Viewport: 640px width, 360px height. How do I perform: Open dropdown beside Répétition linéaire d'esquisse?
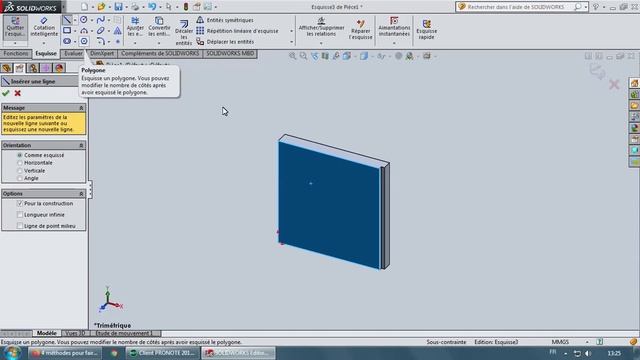pos(291,31)
